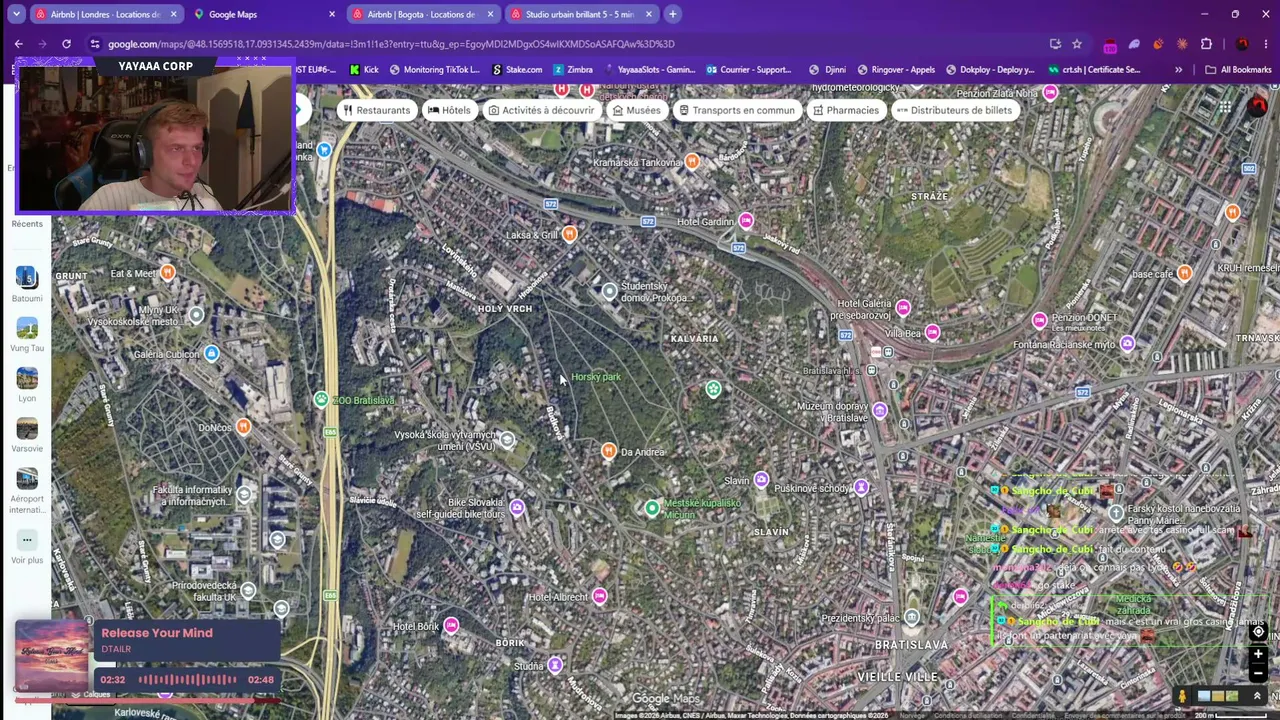Open the Extensions puzzle menu
This screenshot has height=720, width=1280.
pos(1206,44)
